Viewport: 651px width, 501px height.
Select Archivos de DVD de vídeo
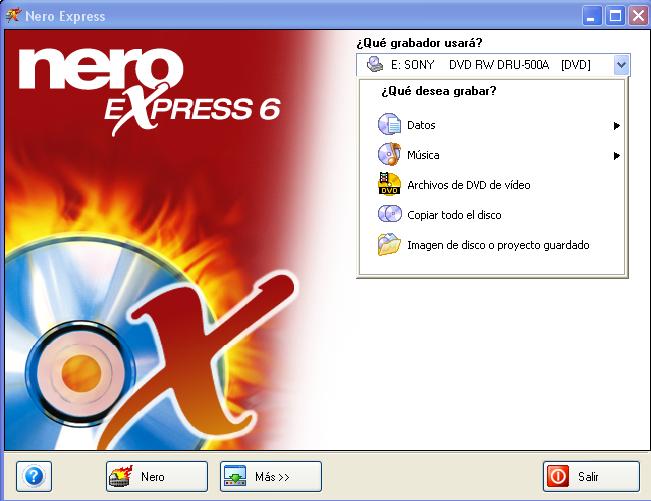point(469,185)
